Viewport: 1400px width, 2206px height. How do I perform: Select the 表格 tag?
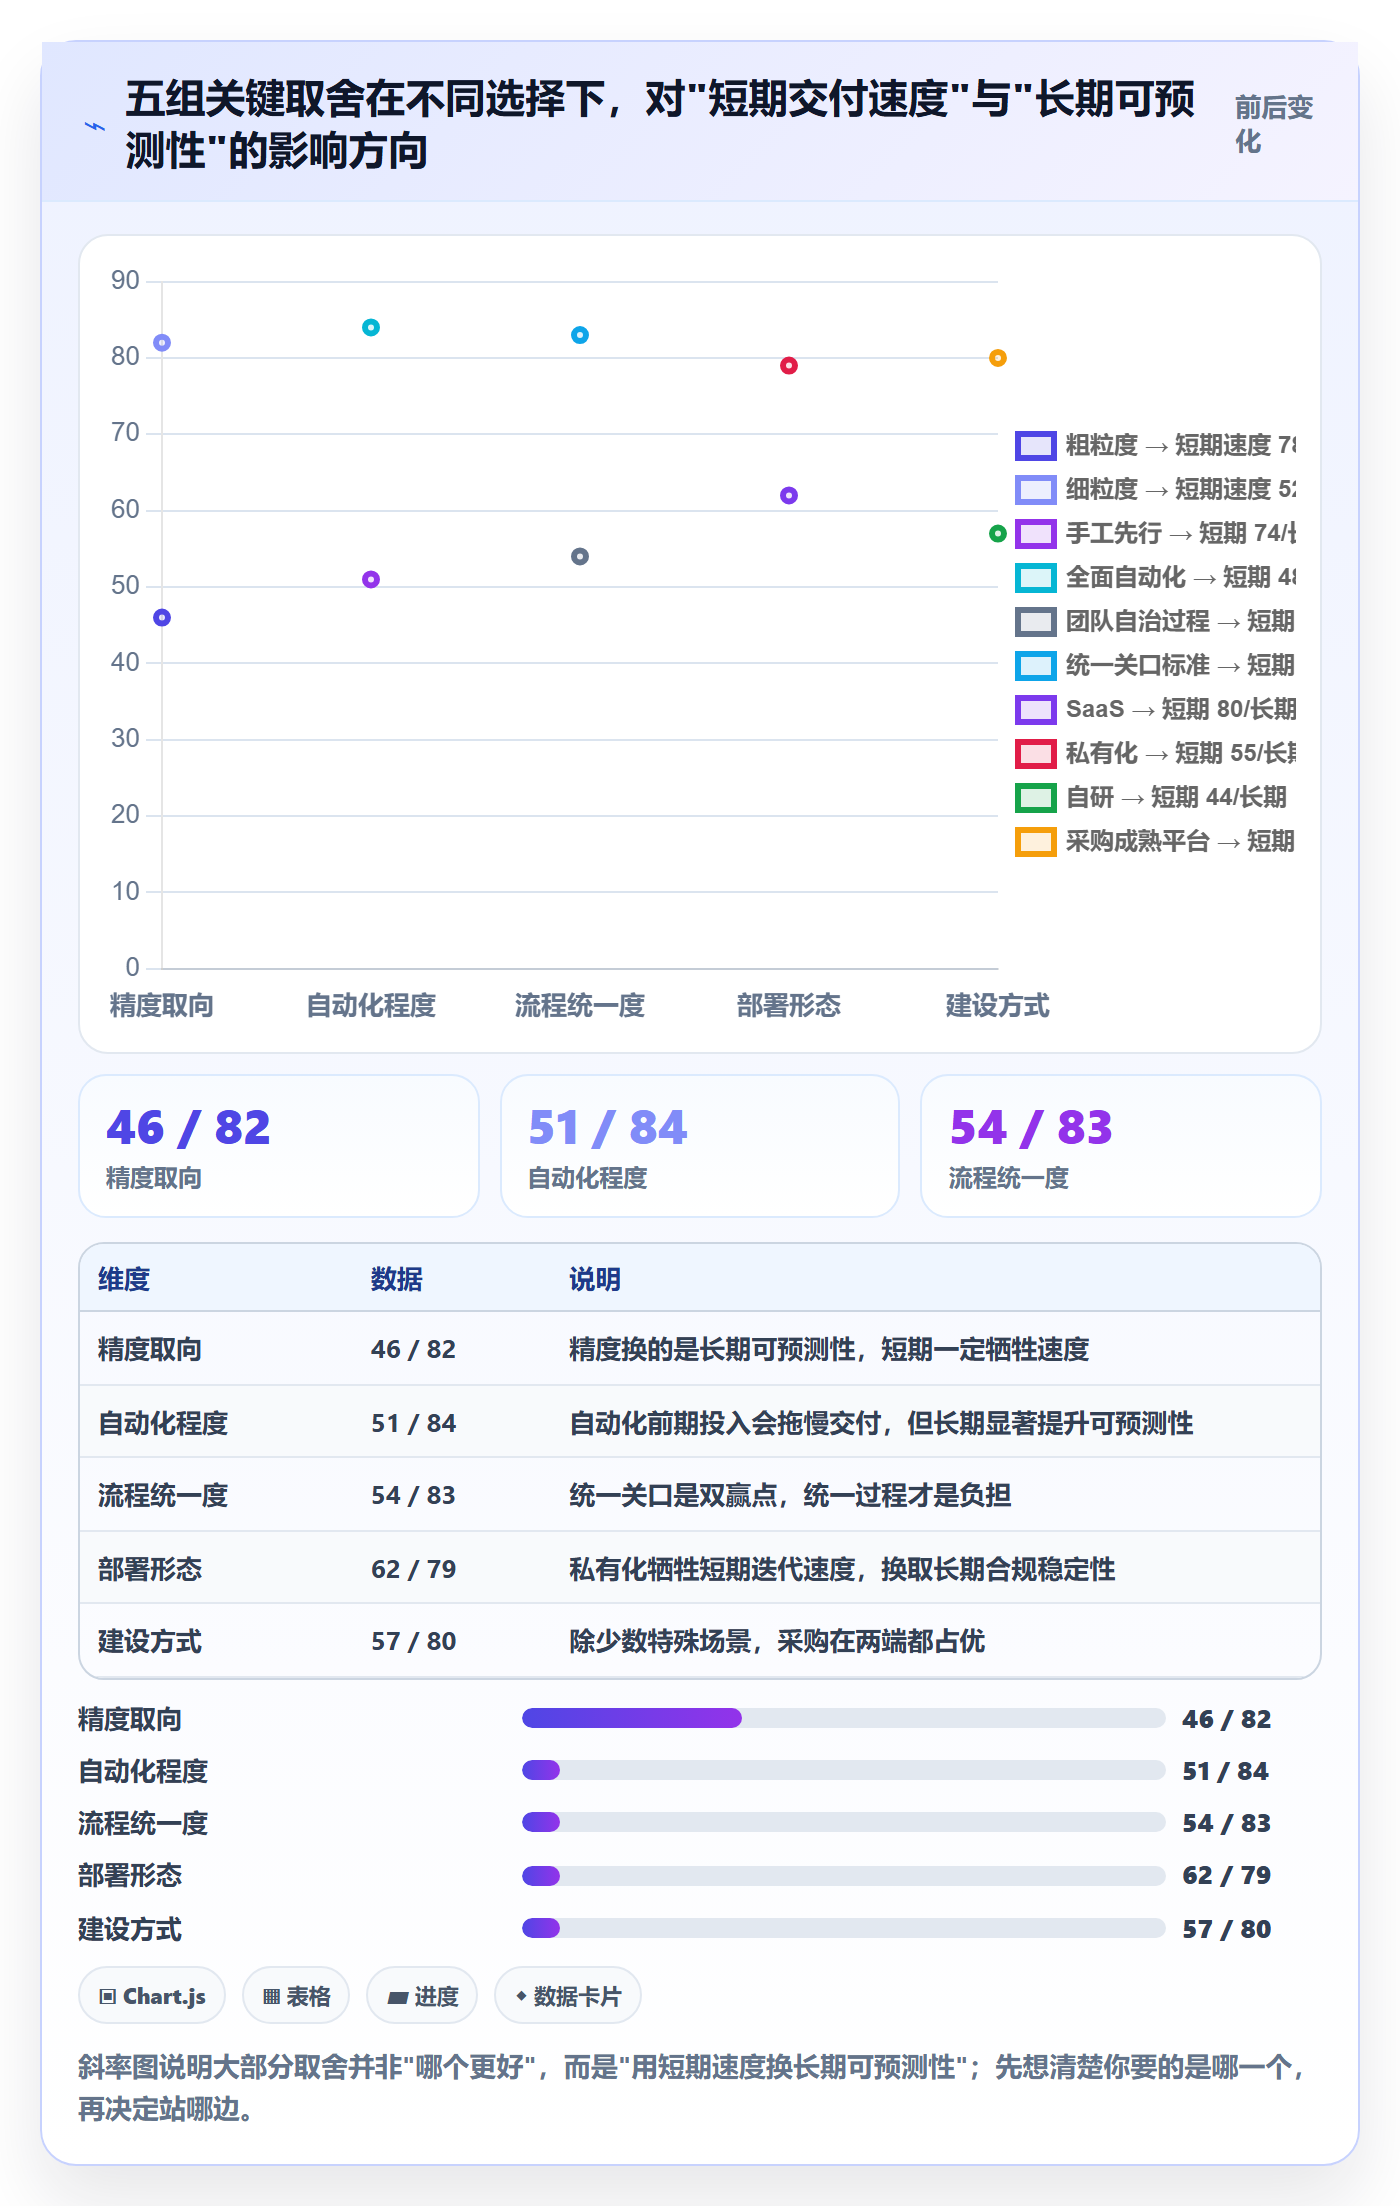(x=296, y=1996)
